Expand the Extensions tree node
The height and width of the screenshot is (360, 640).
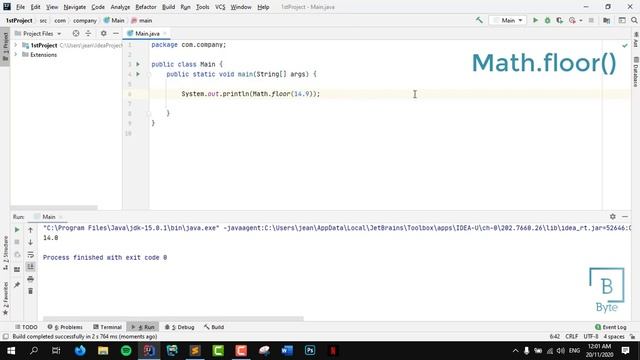[x=16, y=55]
